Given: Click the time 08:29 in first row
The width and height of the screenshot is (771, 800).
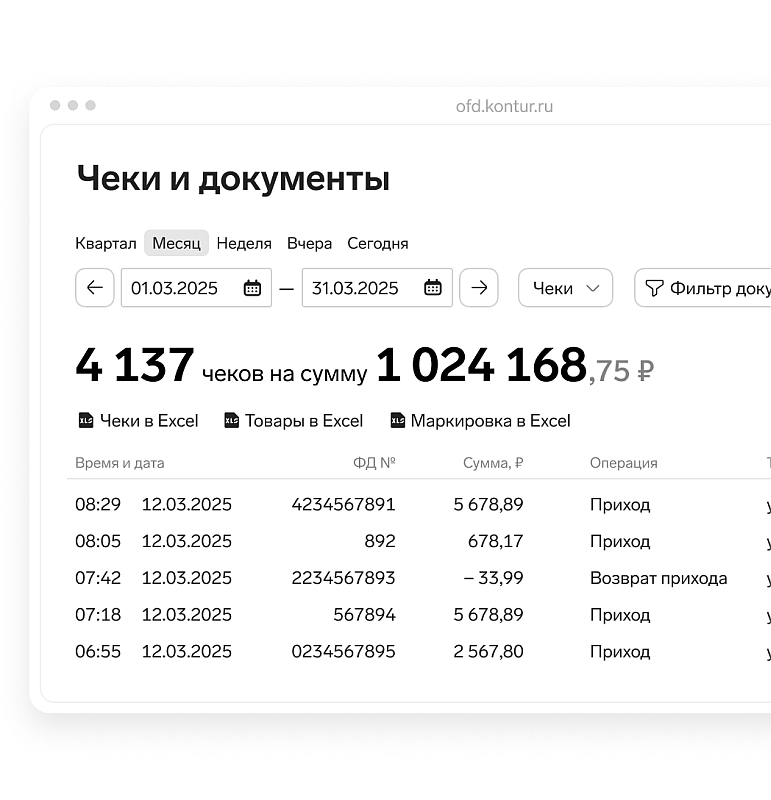Looking at the screenshot, I should [x=98, y=504].
